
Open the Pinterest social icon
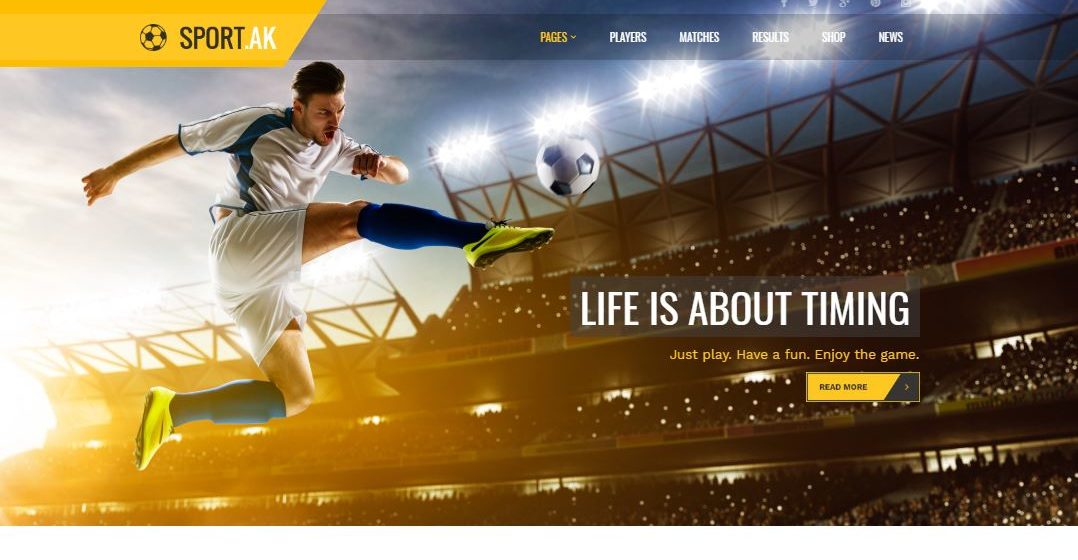[x=875, y=3]
